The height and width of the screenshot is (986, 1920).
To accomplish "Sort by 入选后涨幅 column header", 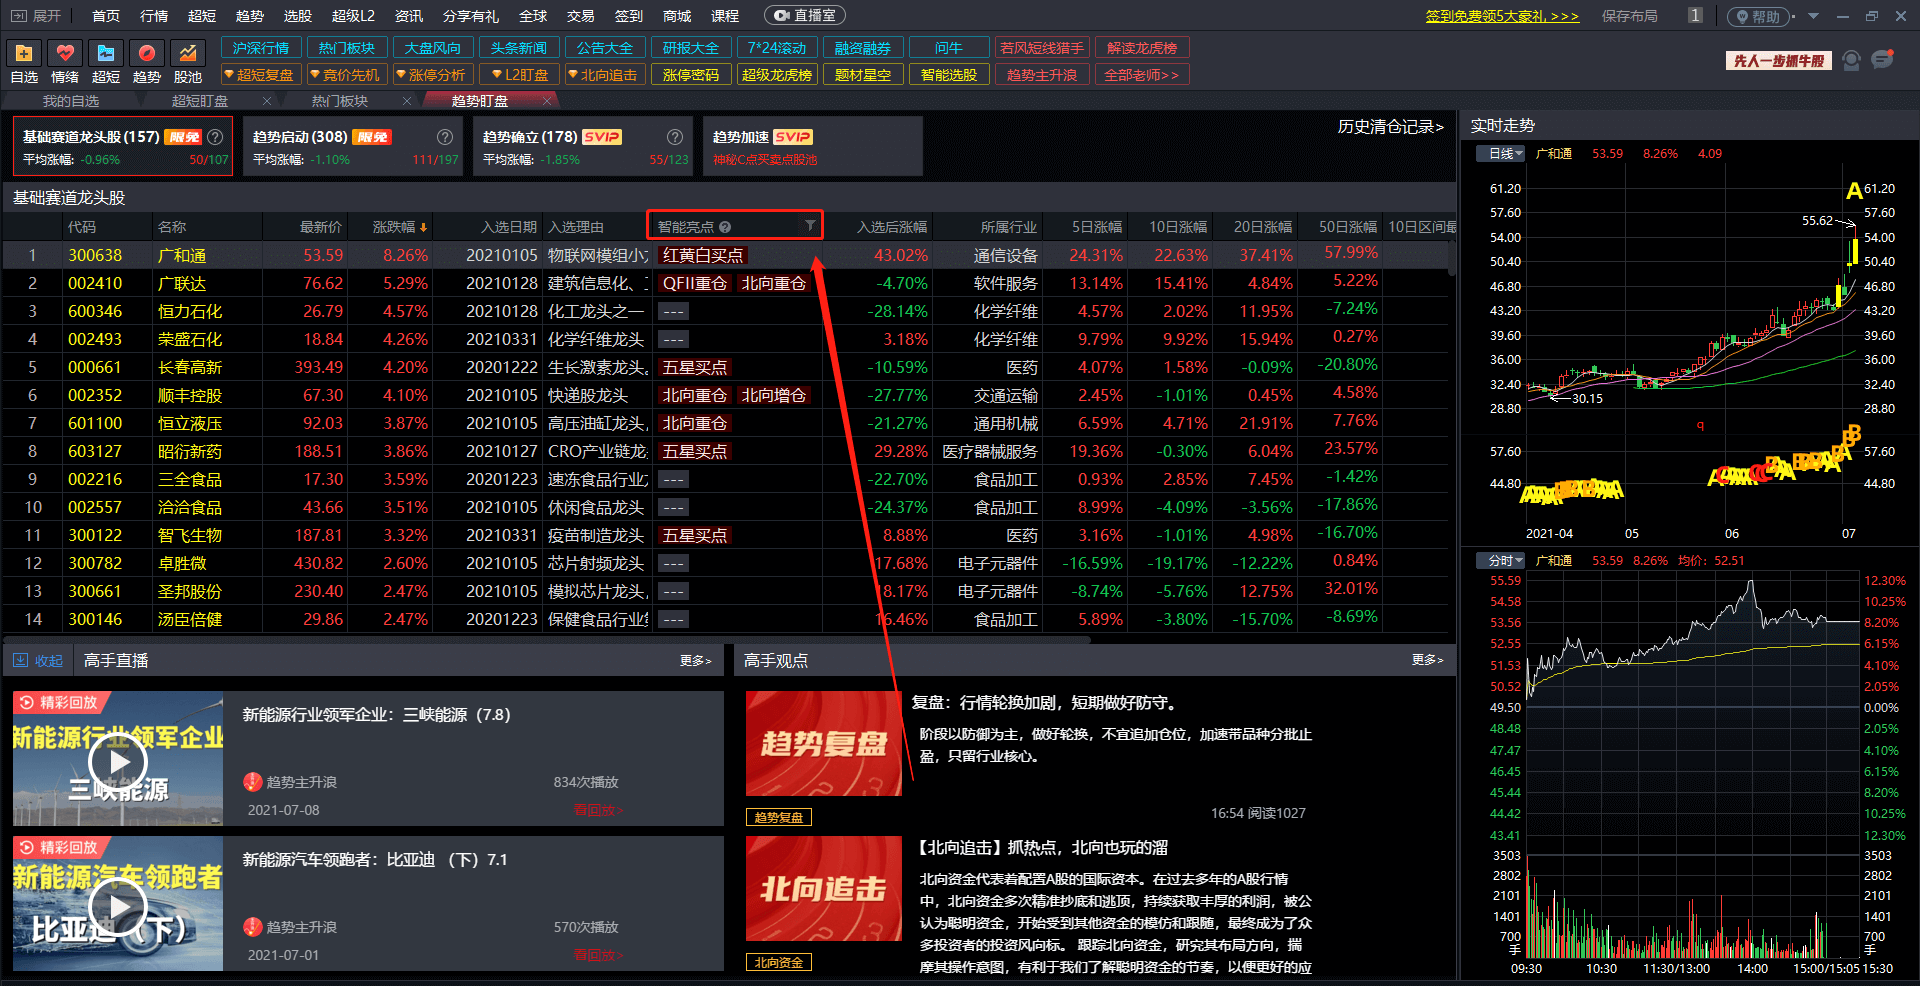I will [x=891, y=227].
